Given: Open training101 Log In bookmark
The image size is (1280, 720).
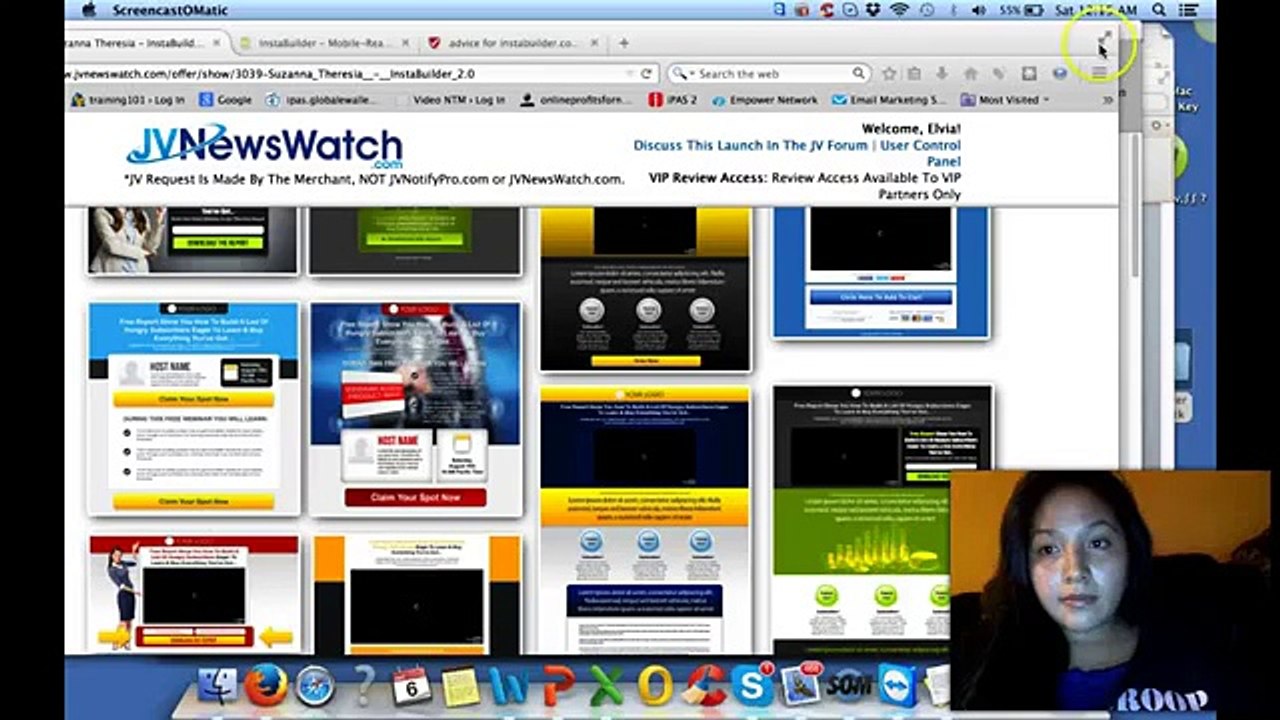Looking at the screenshot, I should [x=128, y=100].
